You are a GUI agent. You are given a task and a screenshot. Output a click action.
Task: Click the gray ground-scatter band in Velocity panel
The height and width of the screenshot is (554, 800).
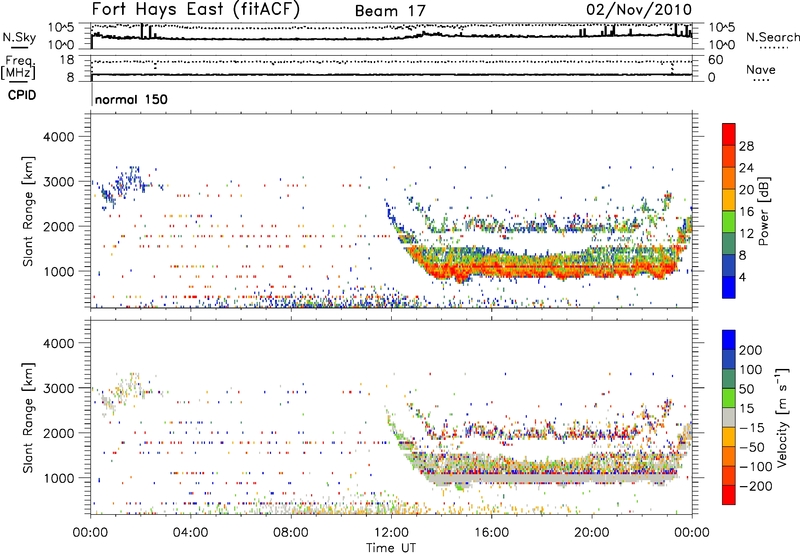(551, 479)
